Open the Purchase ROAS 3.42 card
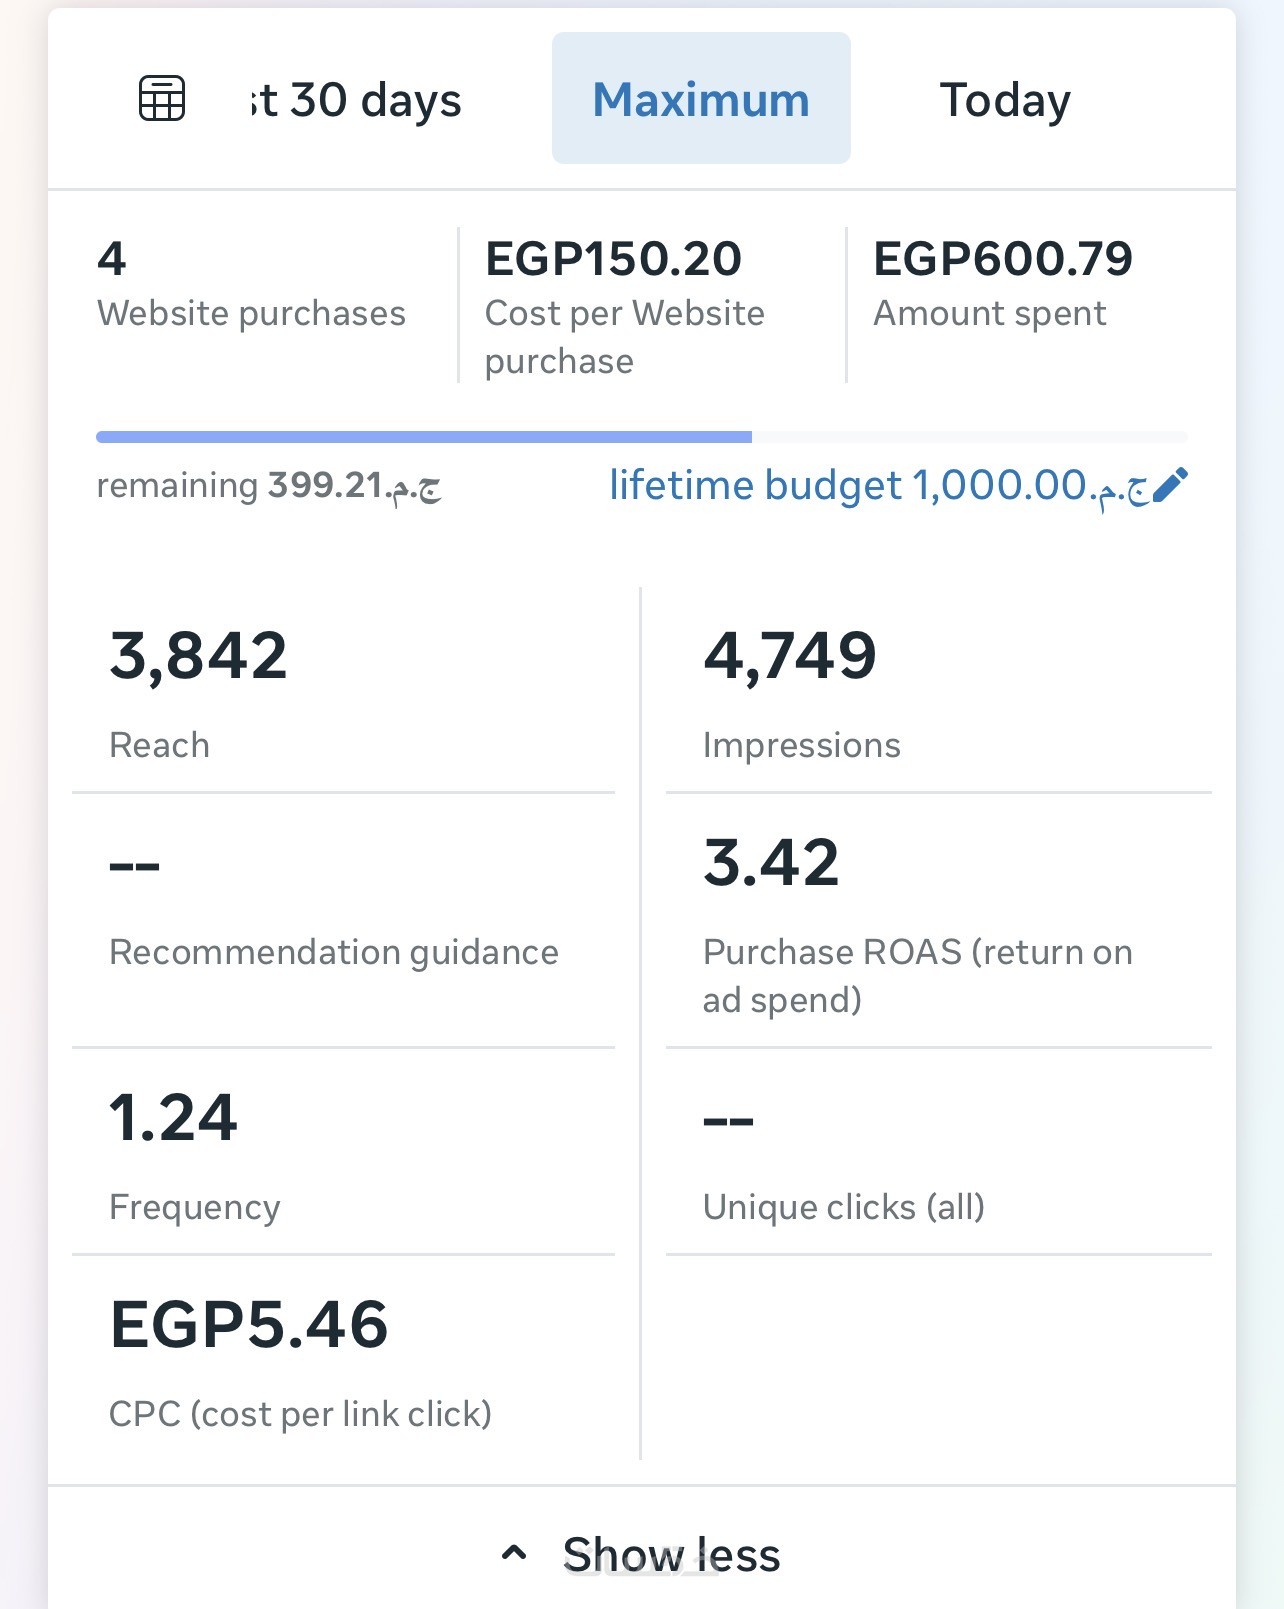The image size is (1284, 1609). [938, 922]
